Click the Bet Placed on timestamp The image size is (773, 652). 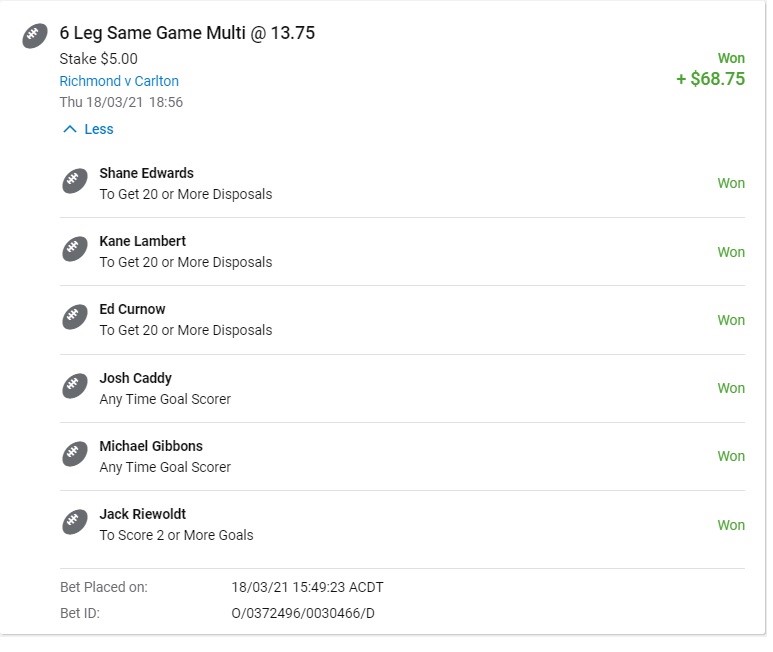[307, 587]
